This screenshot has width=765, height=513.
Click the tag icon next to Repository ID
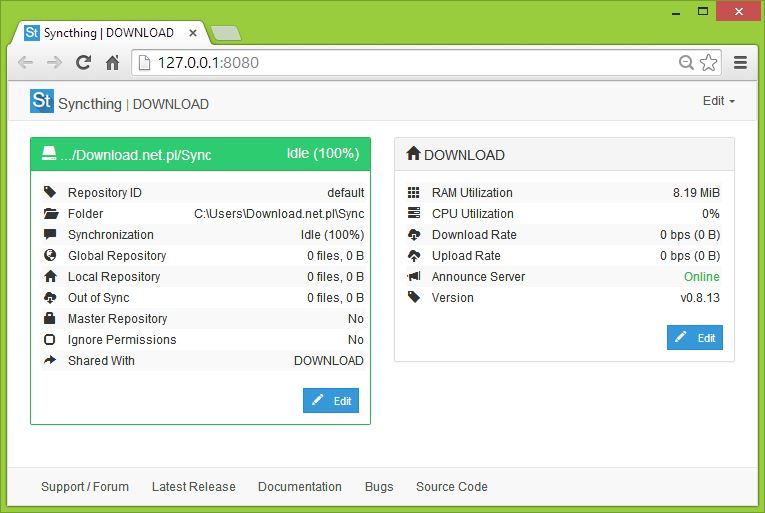click(x=50, y=192)
